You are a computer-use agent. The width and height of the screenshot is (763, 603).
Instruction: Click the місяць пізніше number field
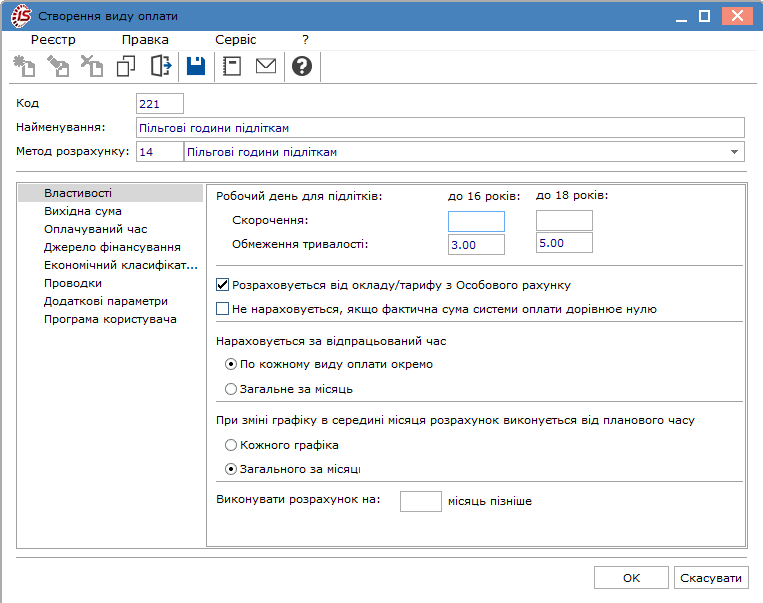(420, 501)
